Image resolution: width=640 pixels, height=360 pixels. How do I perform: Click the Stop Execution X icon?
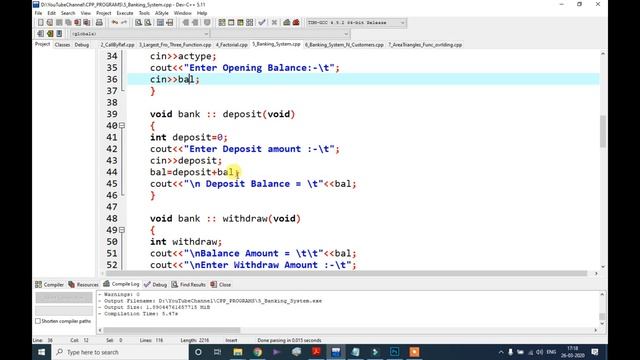point(274,23)
